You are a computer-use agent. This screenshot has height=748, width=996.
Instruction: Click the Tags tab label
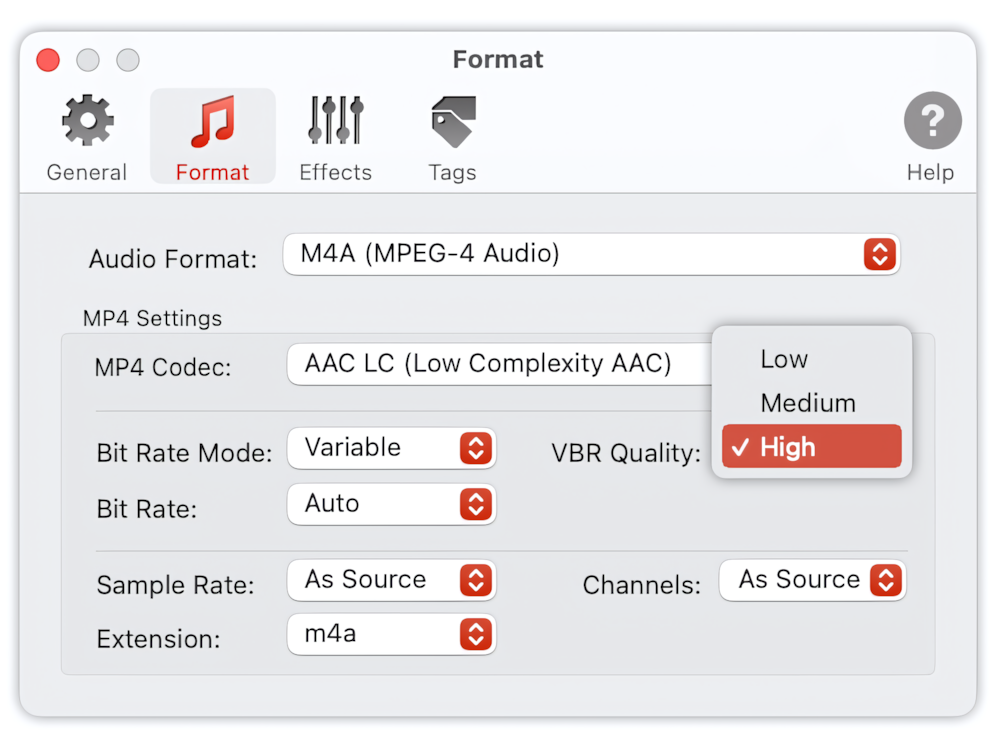[452, 173]
